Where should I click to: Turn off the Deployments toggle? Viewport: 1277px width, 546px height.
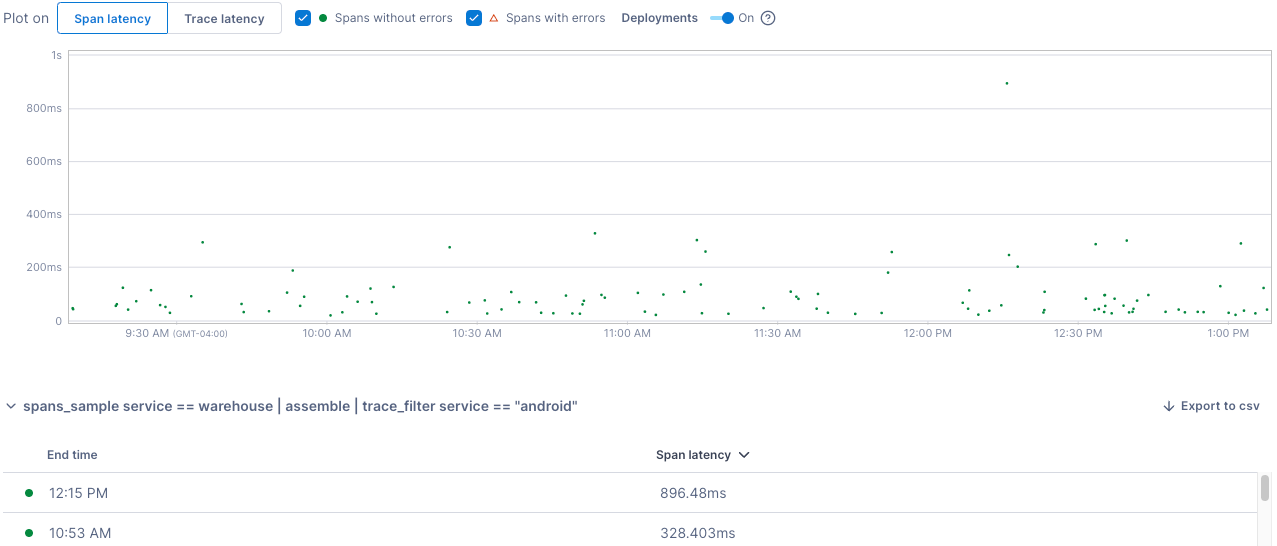pyautogui.click(x=723, y=18)
